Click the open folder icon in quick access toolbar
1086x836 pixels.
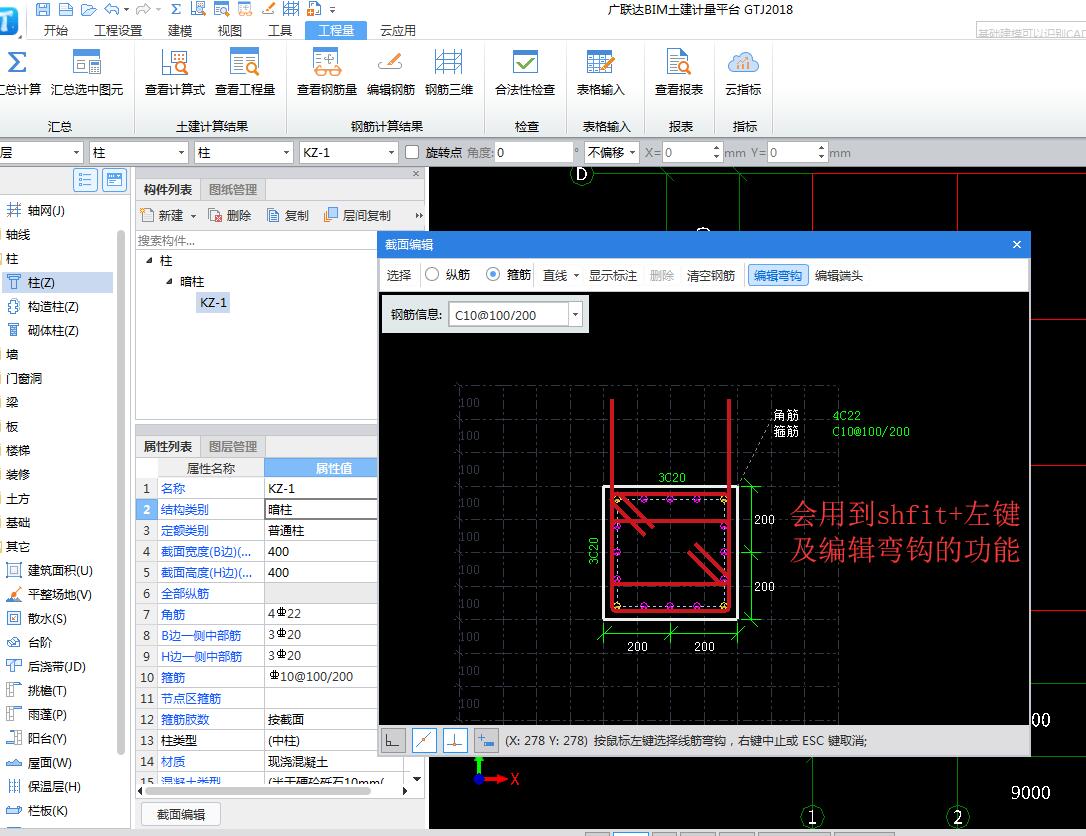(88, 9)
